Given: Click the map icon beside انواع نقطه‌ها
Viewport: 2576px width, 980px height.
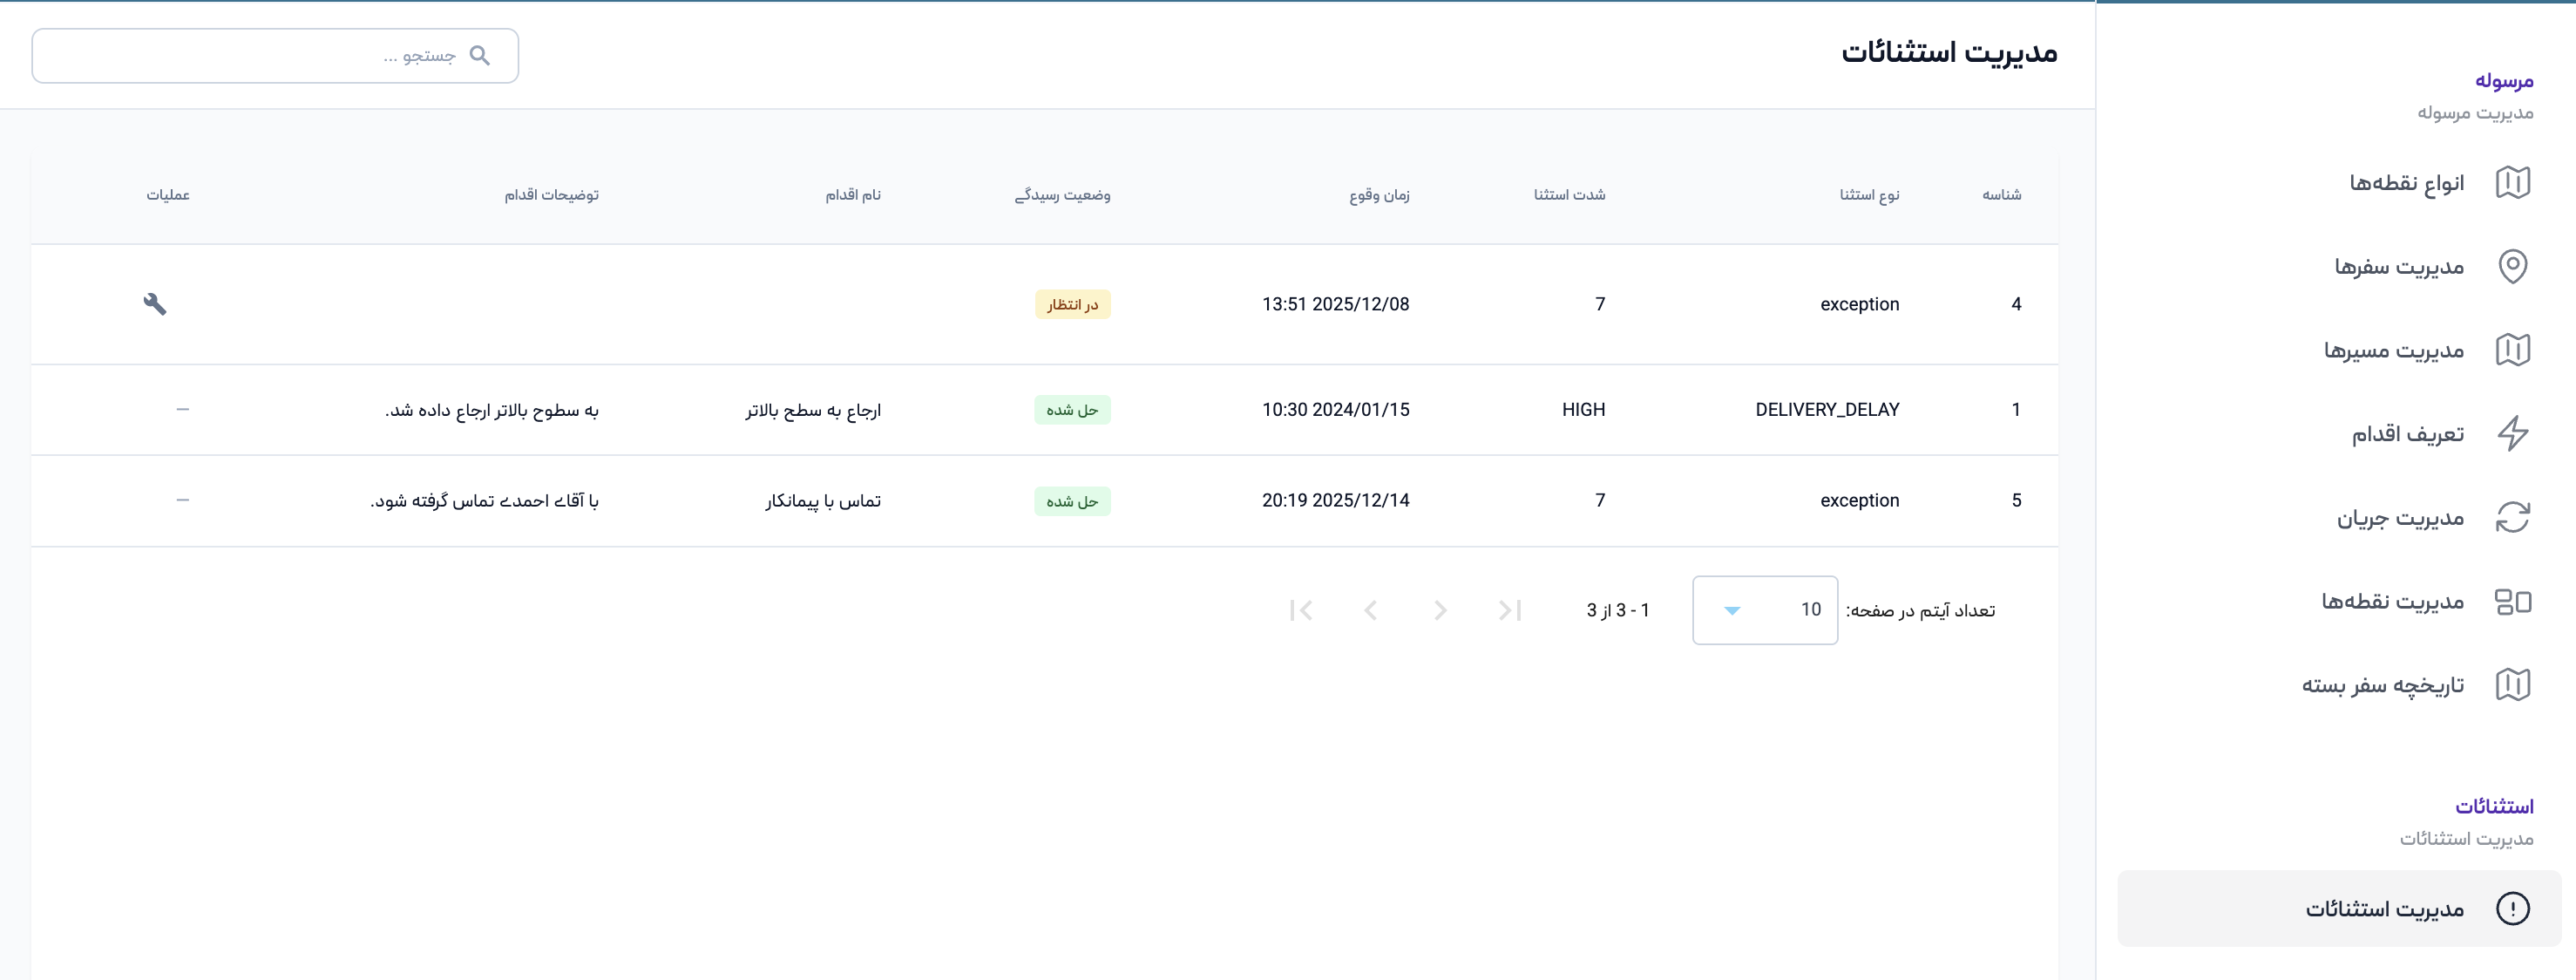Looking at the screenshot, I should [2512, 183].
